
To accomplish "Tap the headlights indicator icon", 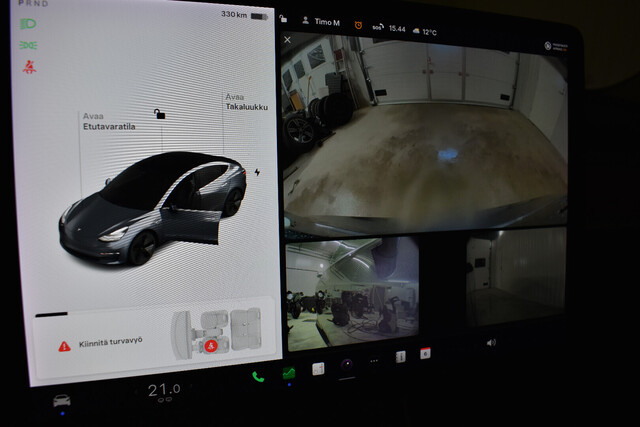I will 29,23.
